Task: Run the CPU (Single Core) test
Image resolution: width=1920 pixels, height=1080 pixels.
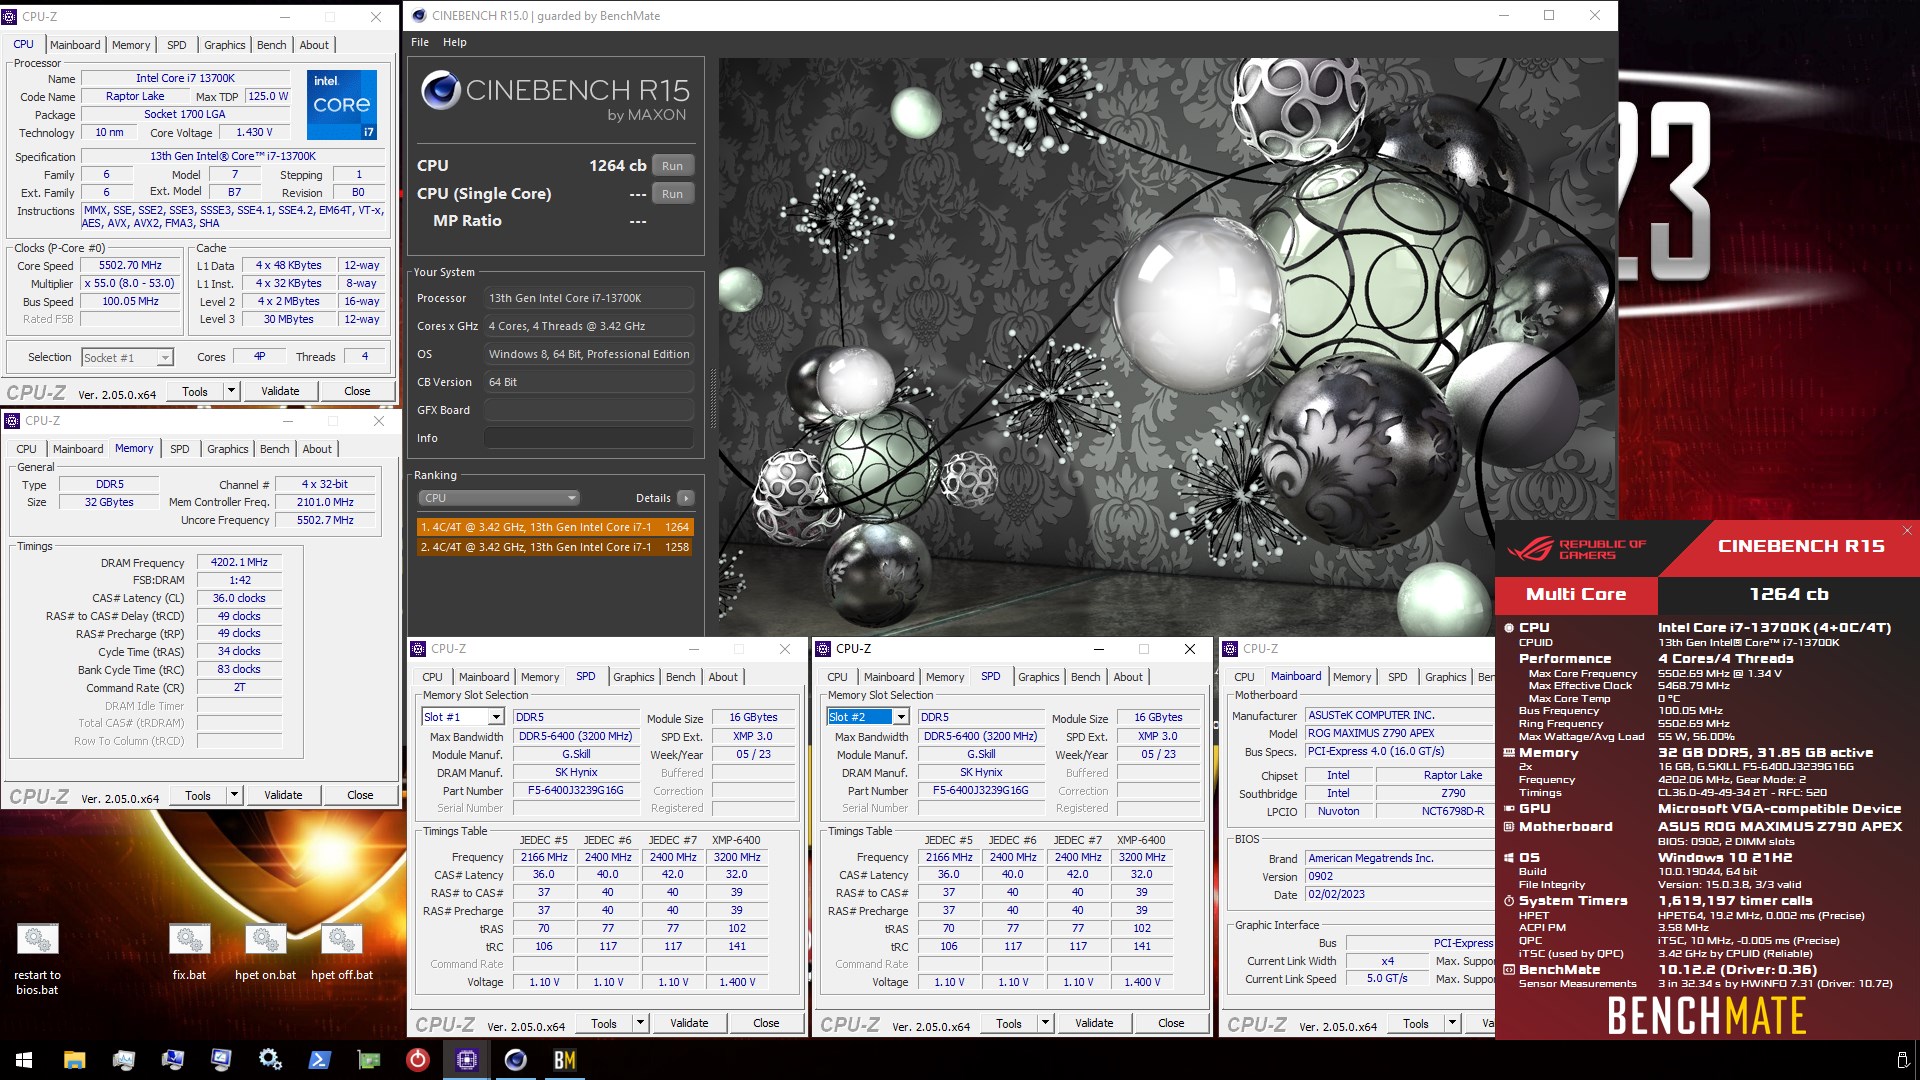Action: (x=672, y=194)
